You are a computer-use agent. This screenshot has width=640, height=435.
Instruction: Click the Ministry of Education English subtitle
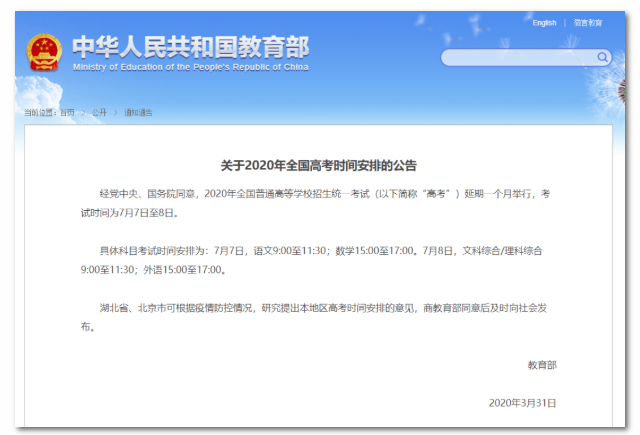point(190,67)
